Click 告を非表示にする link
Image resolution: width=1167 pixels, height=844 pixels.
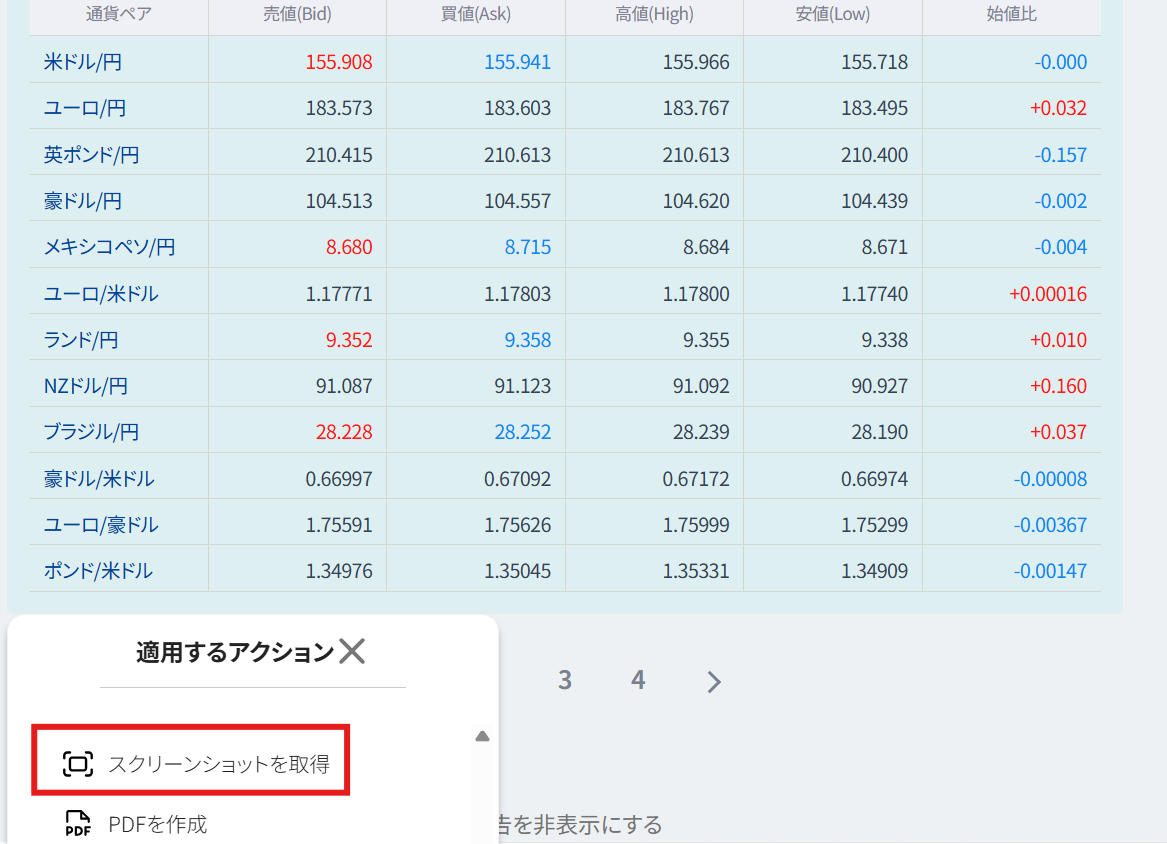(x=581, y=825)
